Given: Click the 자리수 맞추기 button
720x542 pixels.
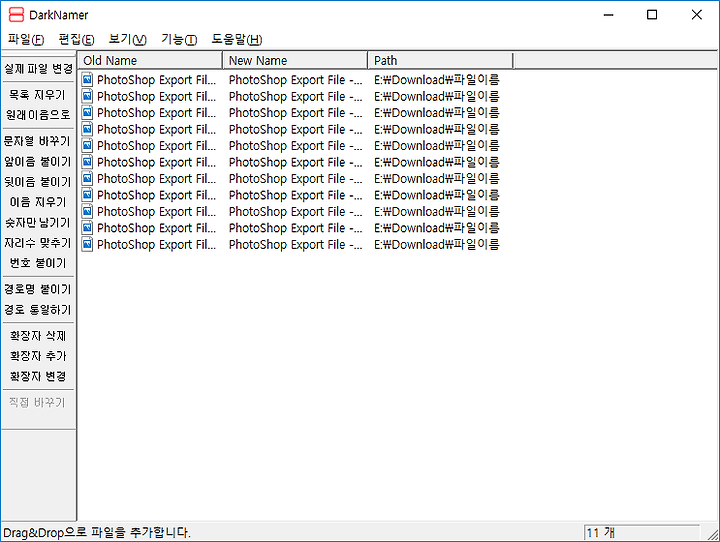Looking at the screenshot, I should (38, 243).
